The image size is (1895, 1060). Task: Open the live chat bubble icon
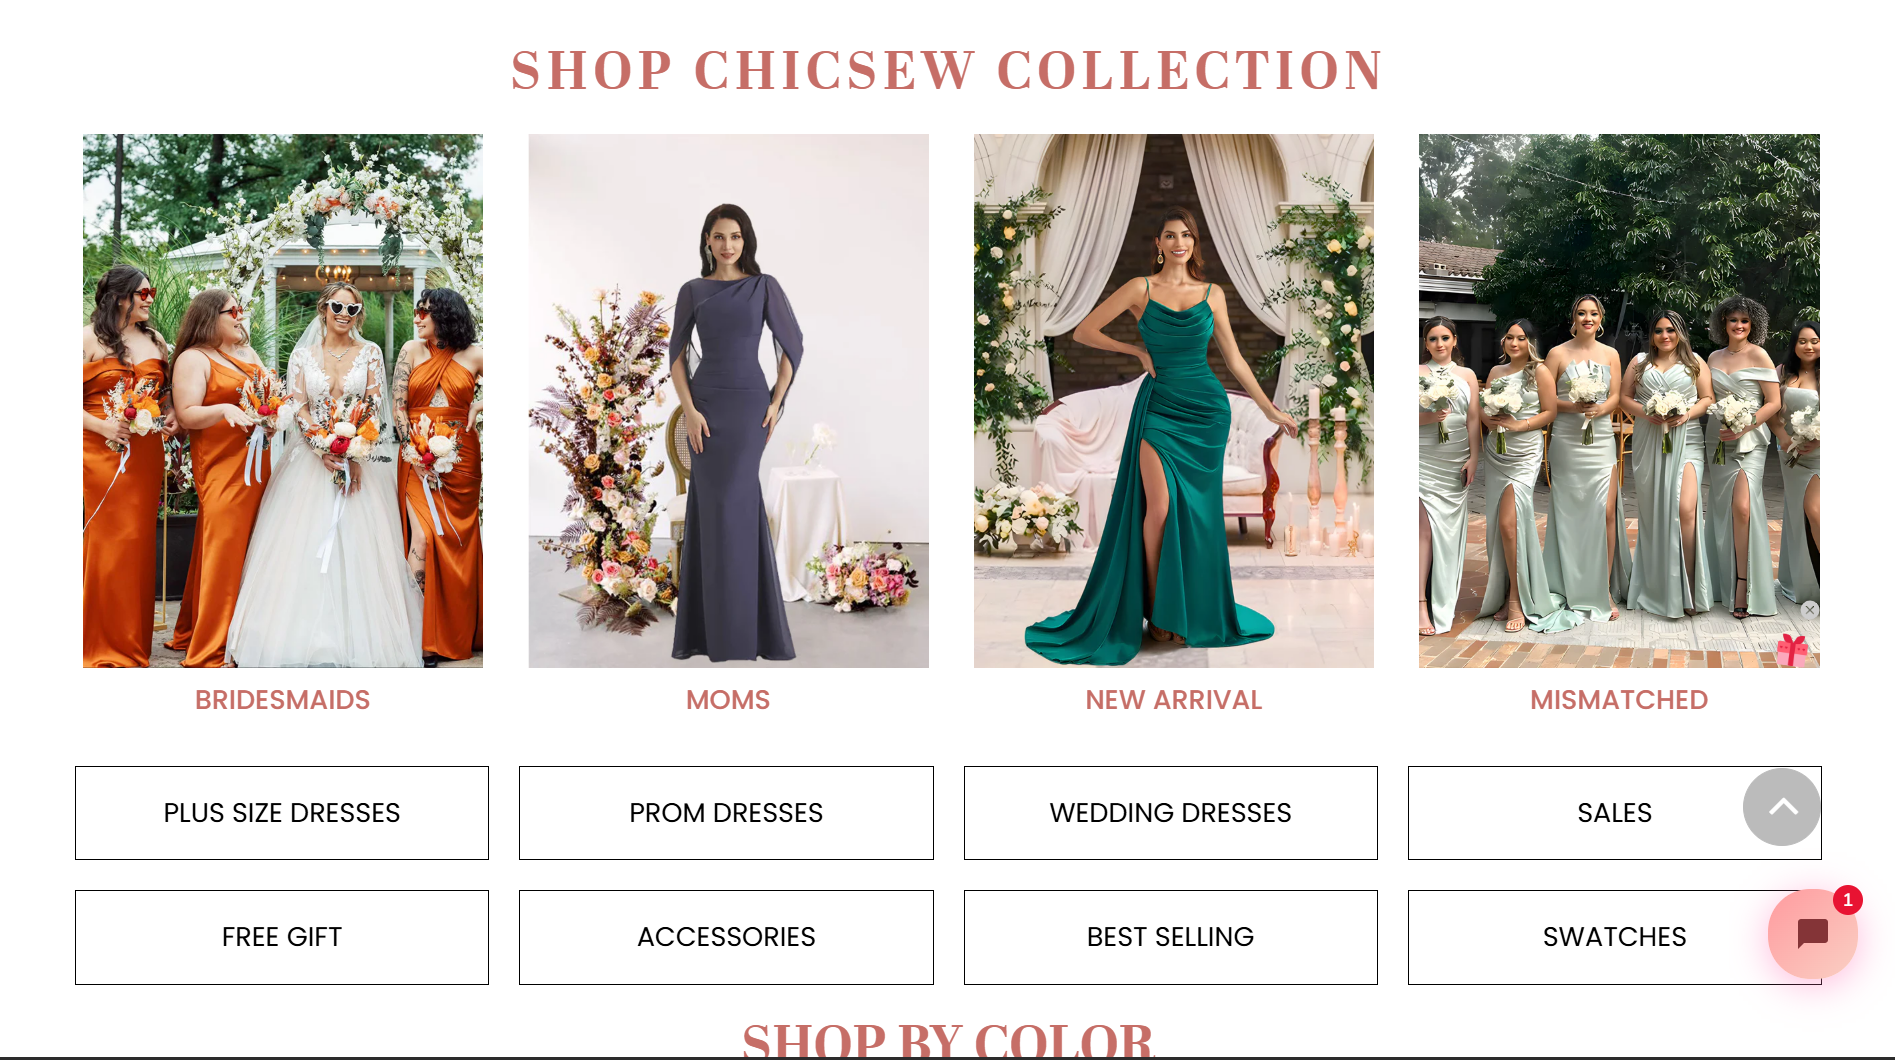tap(1812, 934)
